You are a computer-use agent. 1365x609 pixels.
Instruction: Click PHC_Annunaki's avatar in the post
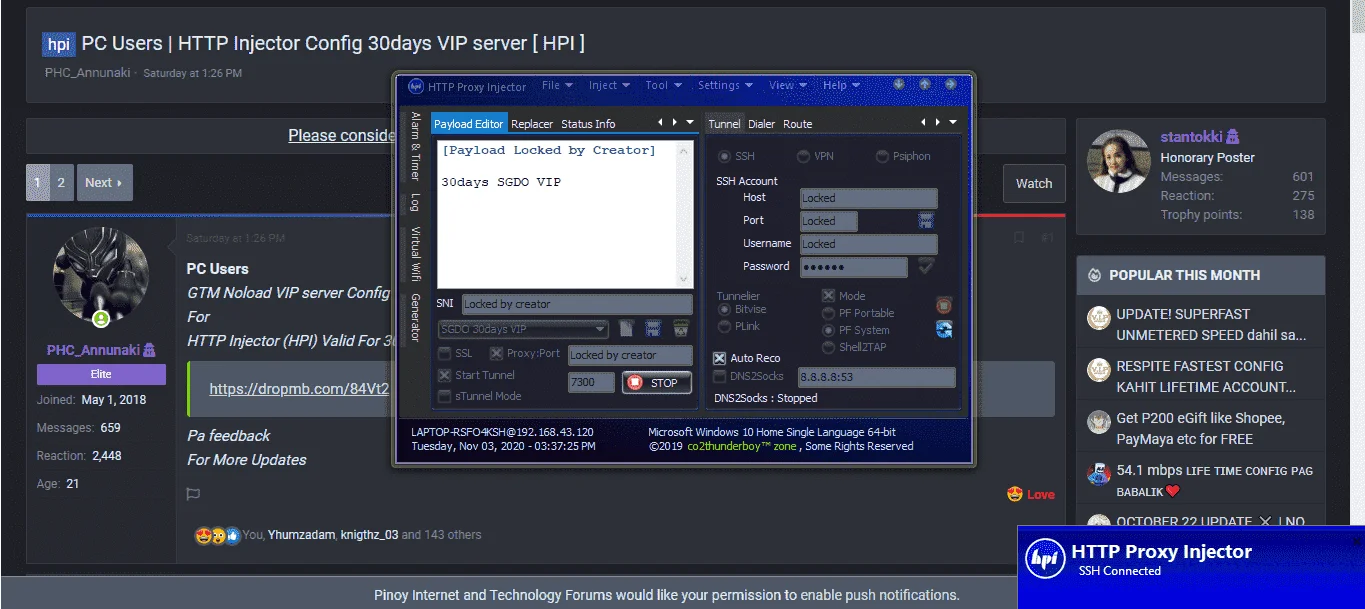click(x=101, y=276)
